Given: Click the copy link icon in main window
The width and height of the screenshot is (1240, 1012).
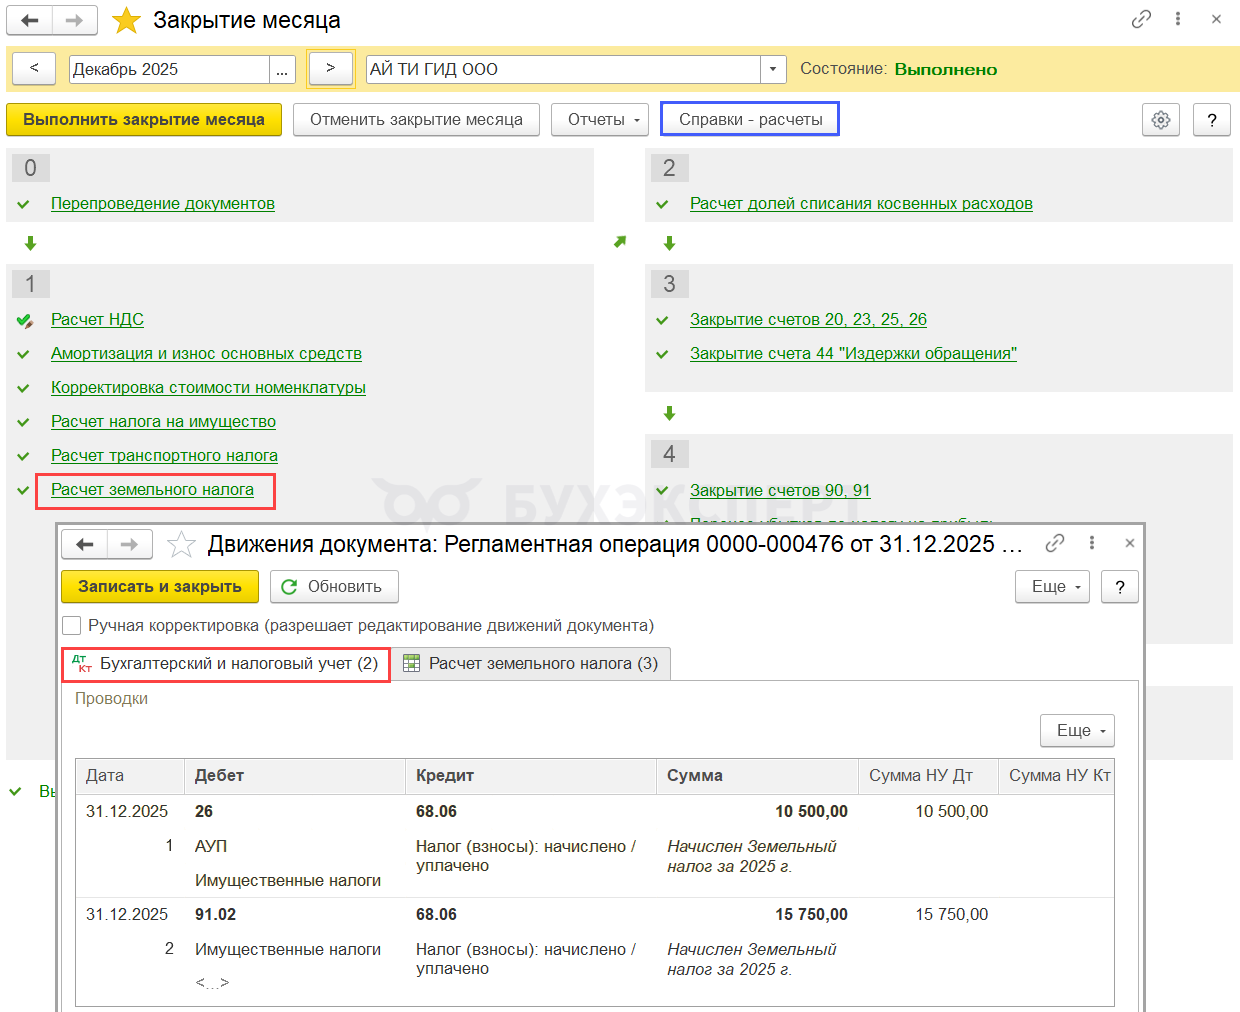Looking at the screenshot, I should point(1141,19).
